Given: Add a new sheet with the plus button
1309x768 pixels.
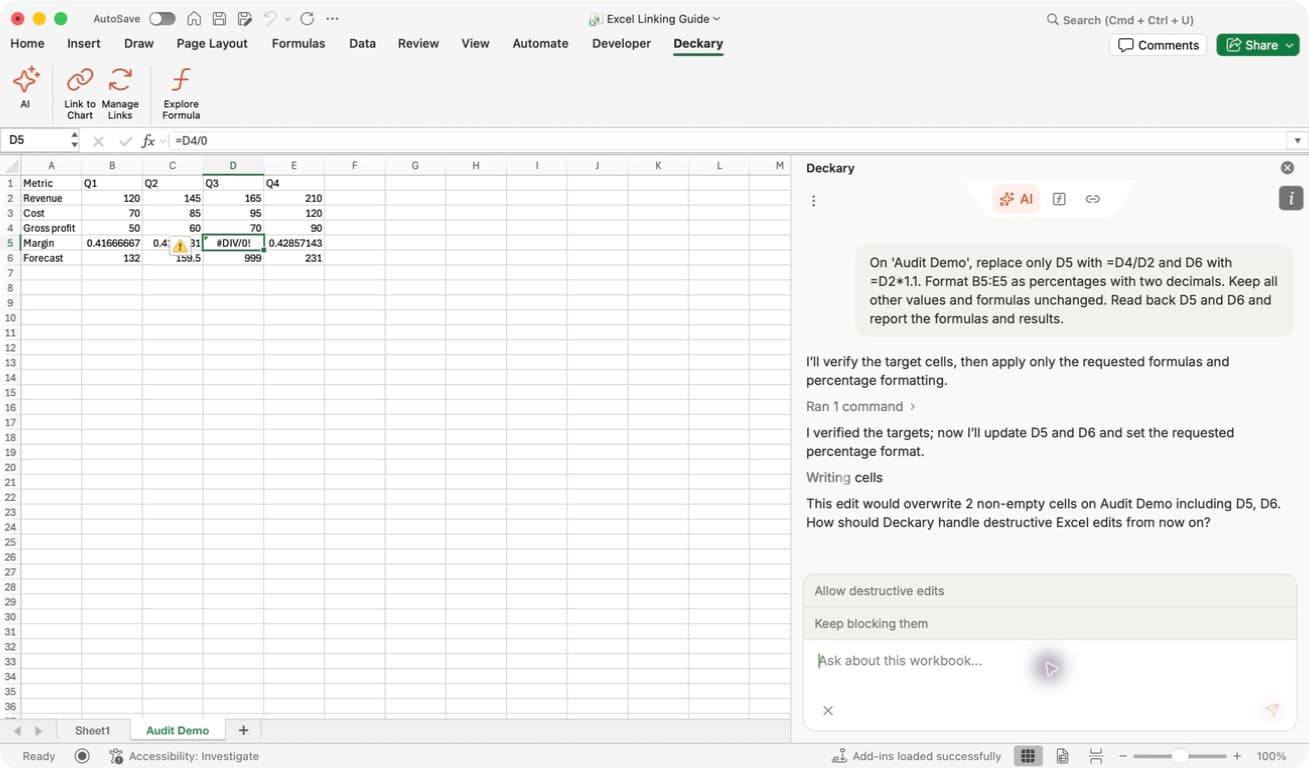Looking at the screenshot, I should 243,731.
